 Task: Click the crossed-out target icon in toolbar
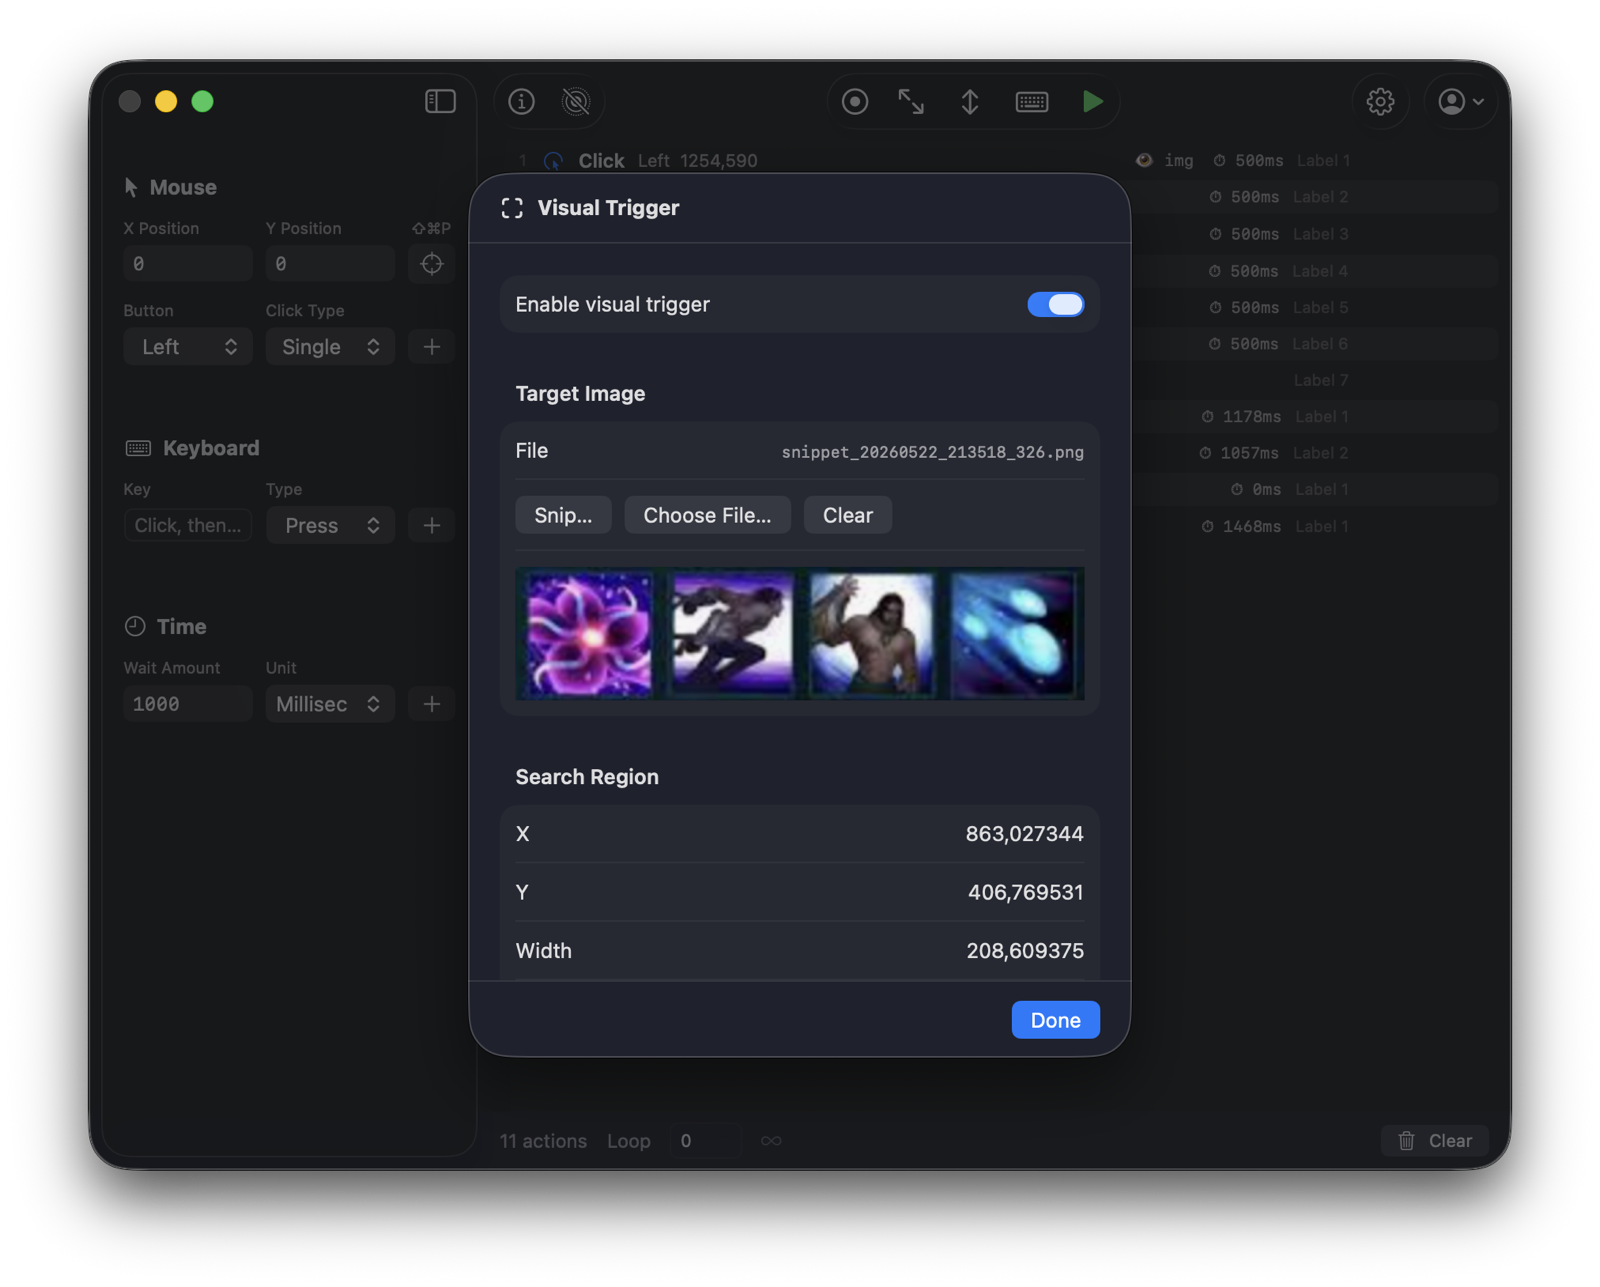tap(576, 101)
